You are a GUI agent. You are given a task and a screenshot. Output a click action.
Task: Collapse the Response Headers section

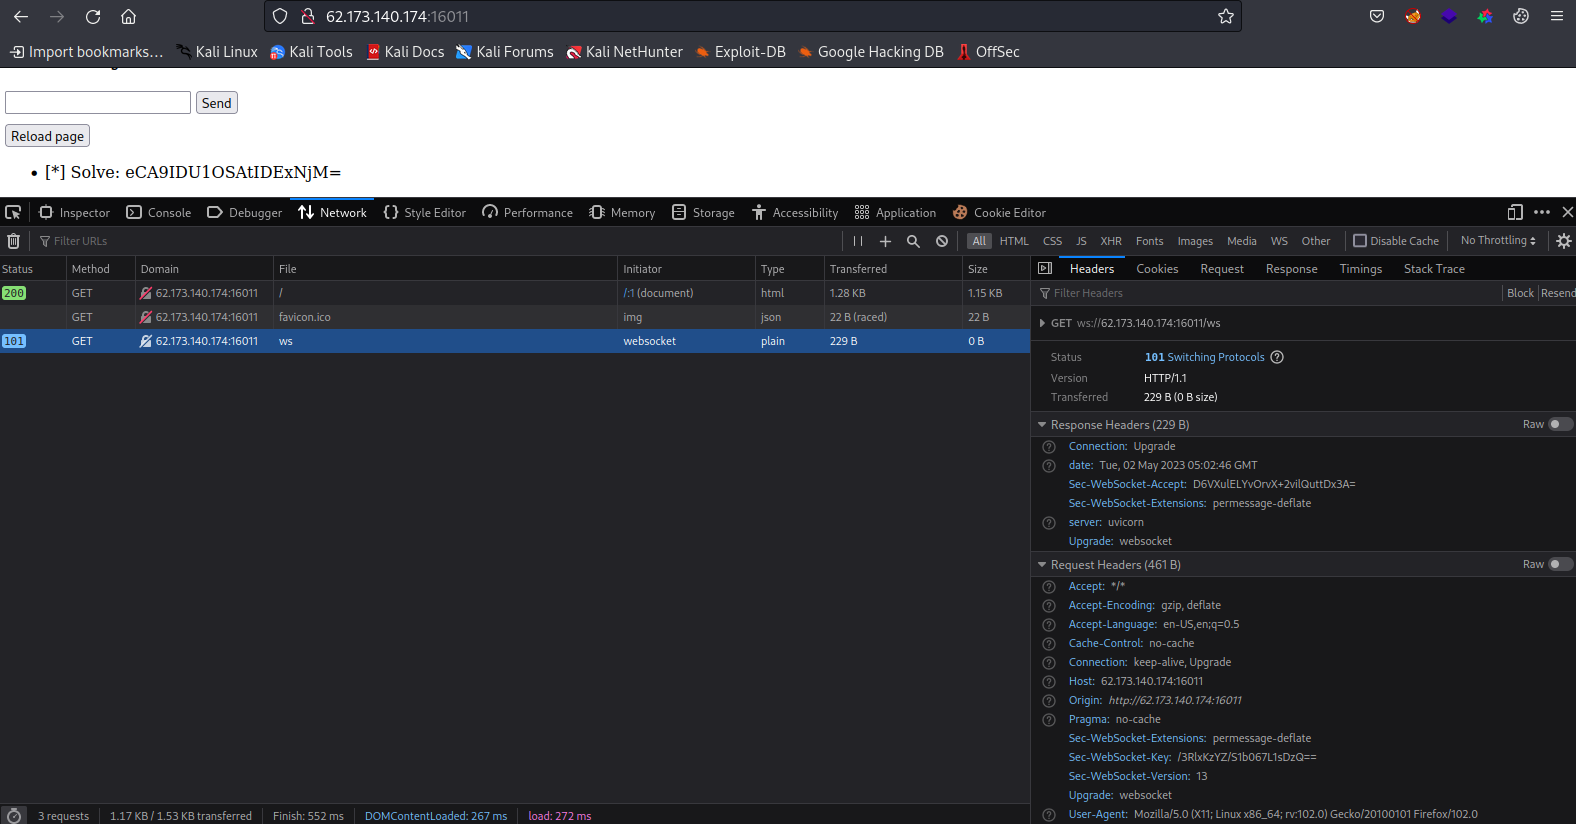[1042, 425]
